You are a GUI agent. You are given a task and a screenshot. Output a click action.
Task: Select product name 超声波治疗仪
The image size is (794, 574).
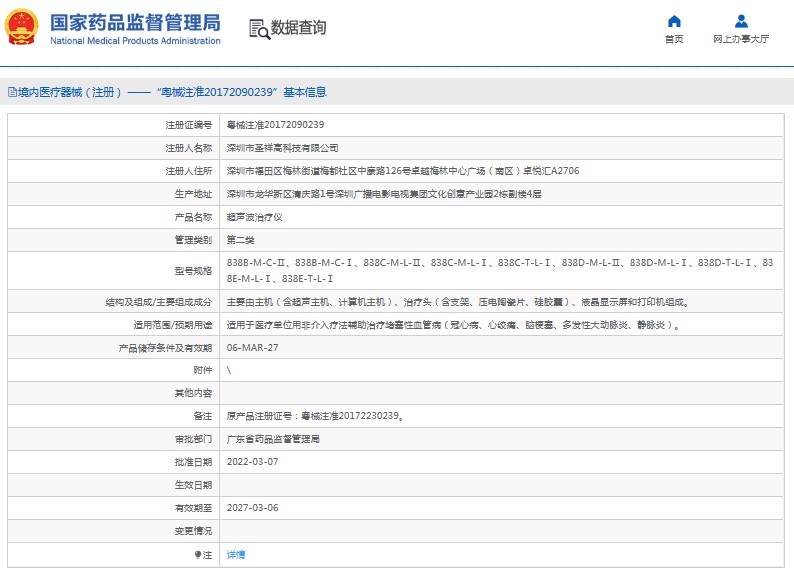click(x=255, y=217)
